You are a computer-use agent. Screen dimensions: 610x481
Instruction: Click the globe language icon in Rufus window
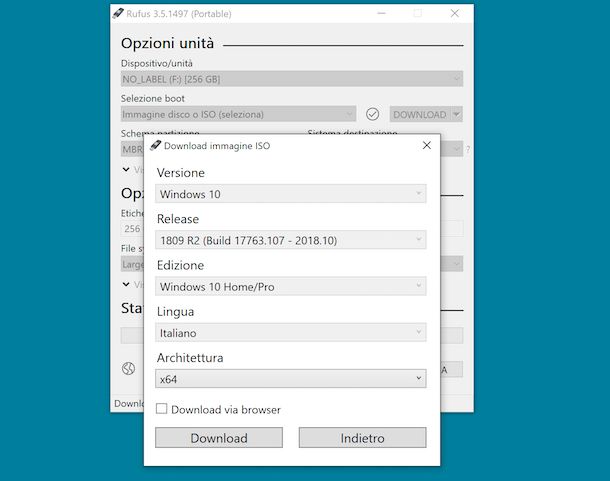click(128, 368)
